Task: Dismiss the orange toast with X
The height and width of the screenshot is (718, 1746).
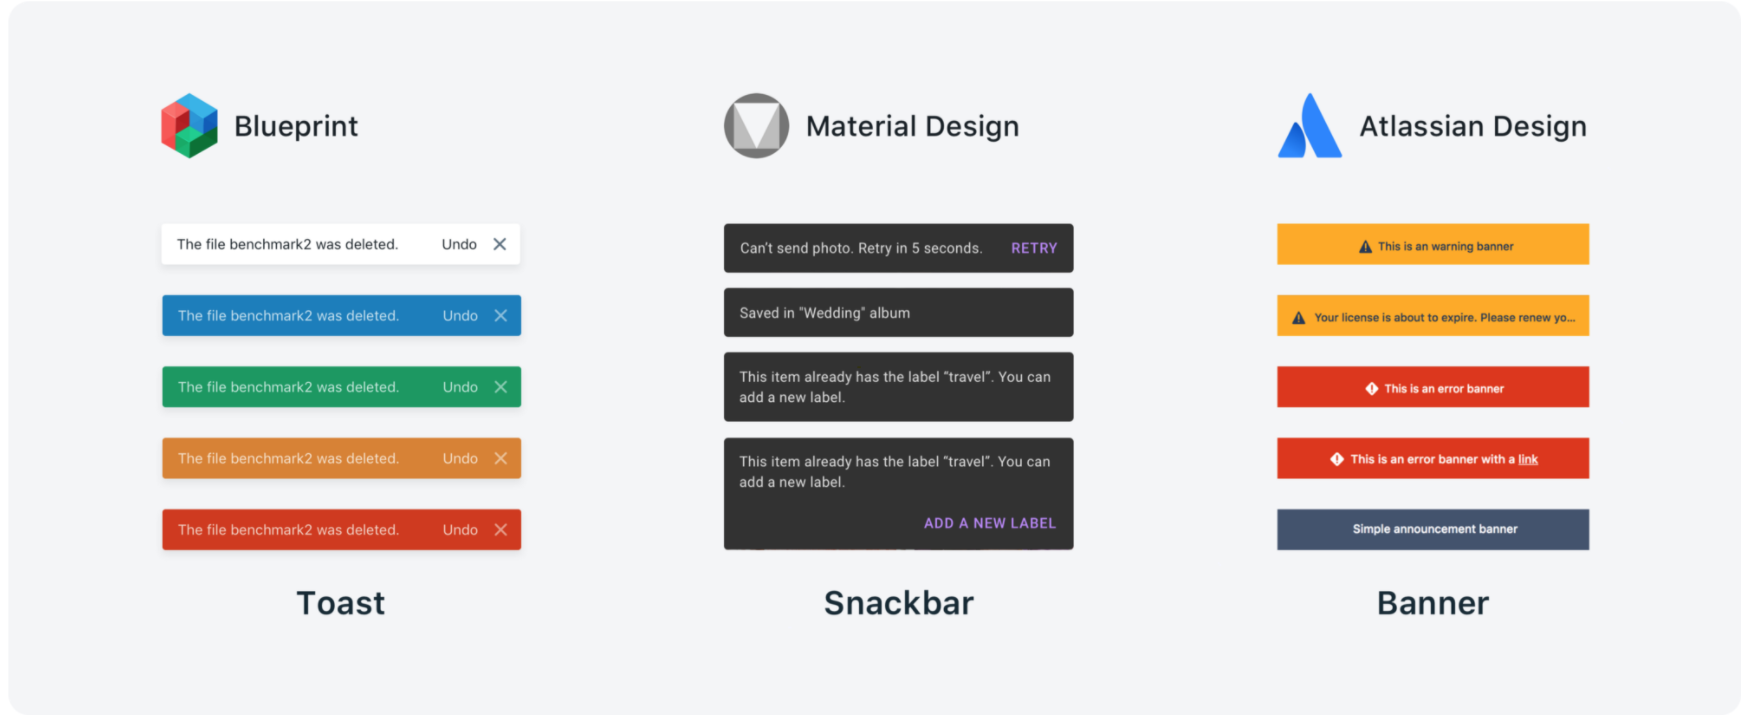Action: (501, 459)
